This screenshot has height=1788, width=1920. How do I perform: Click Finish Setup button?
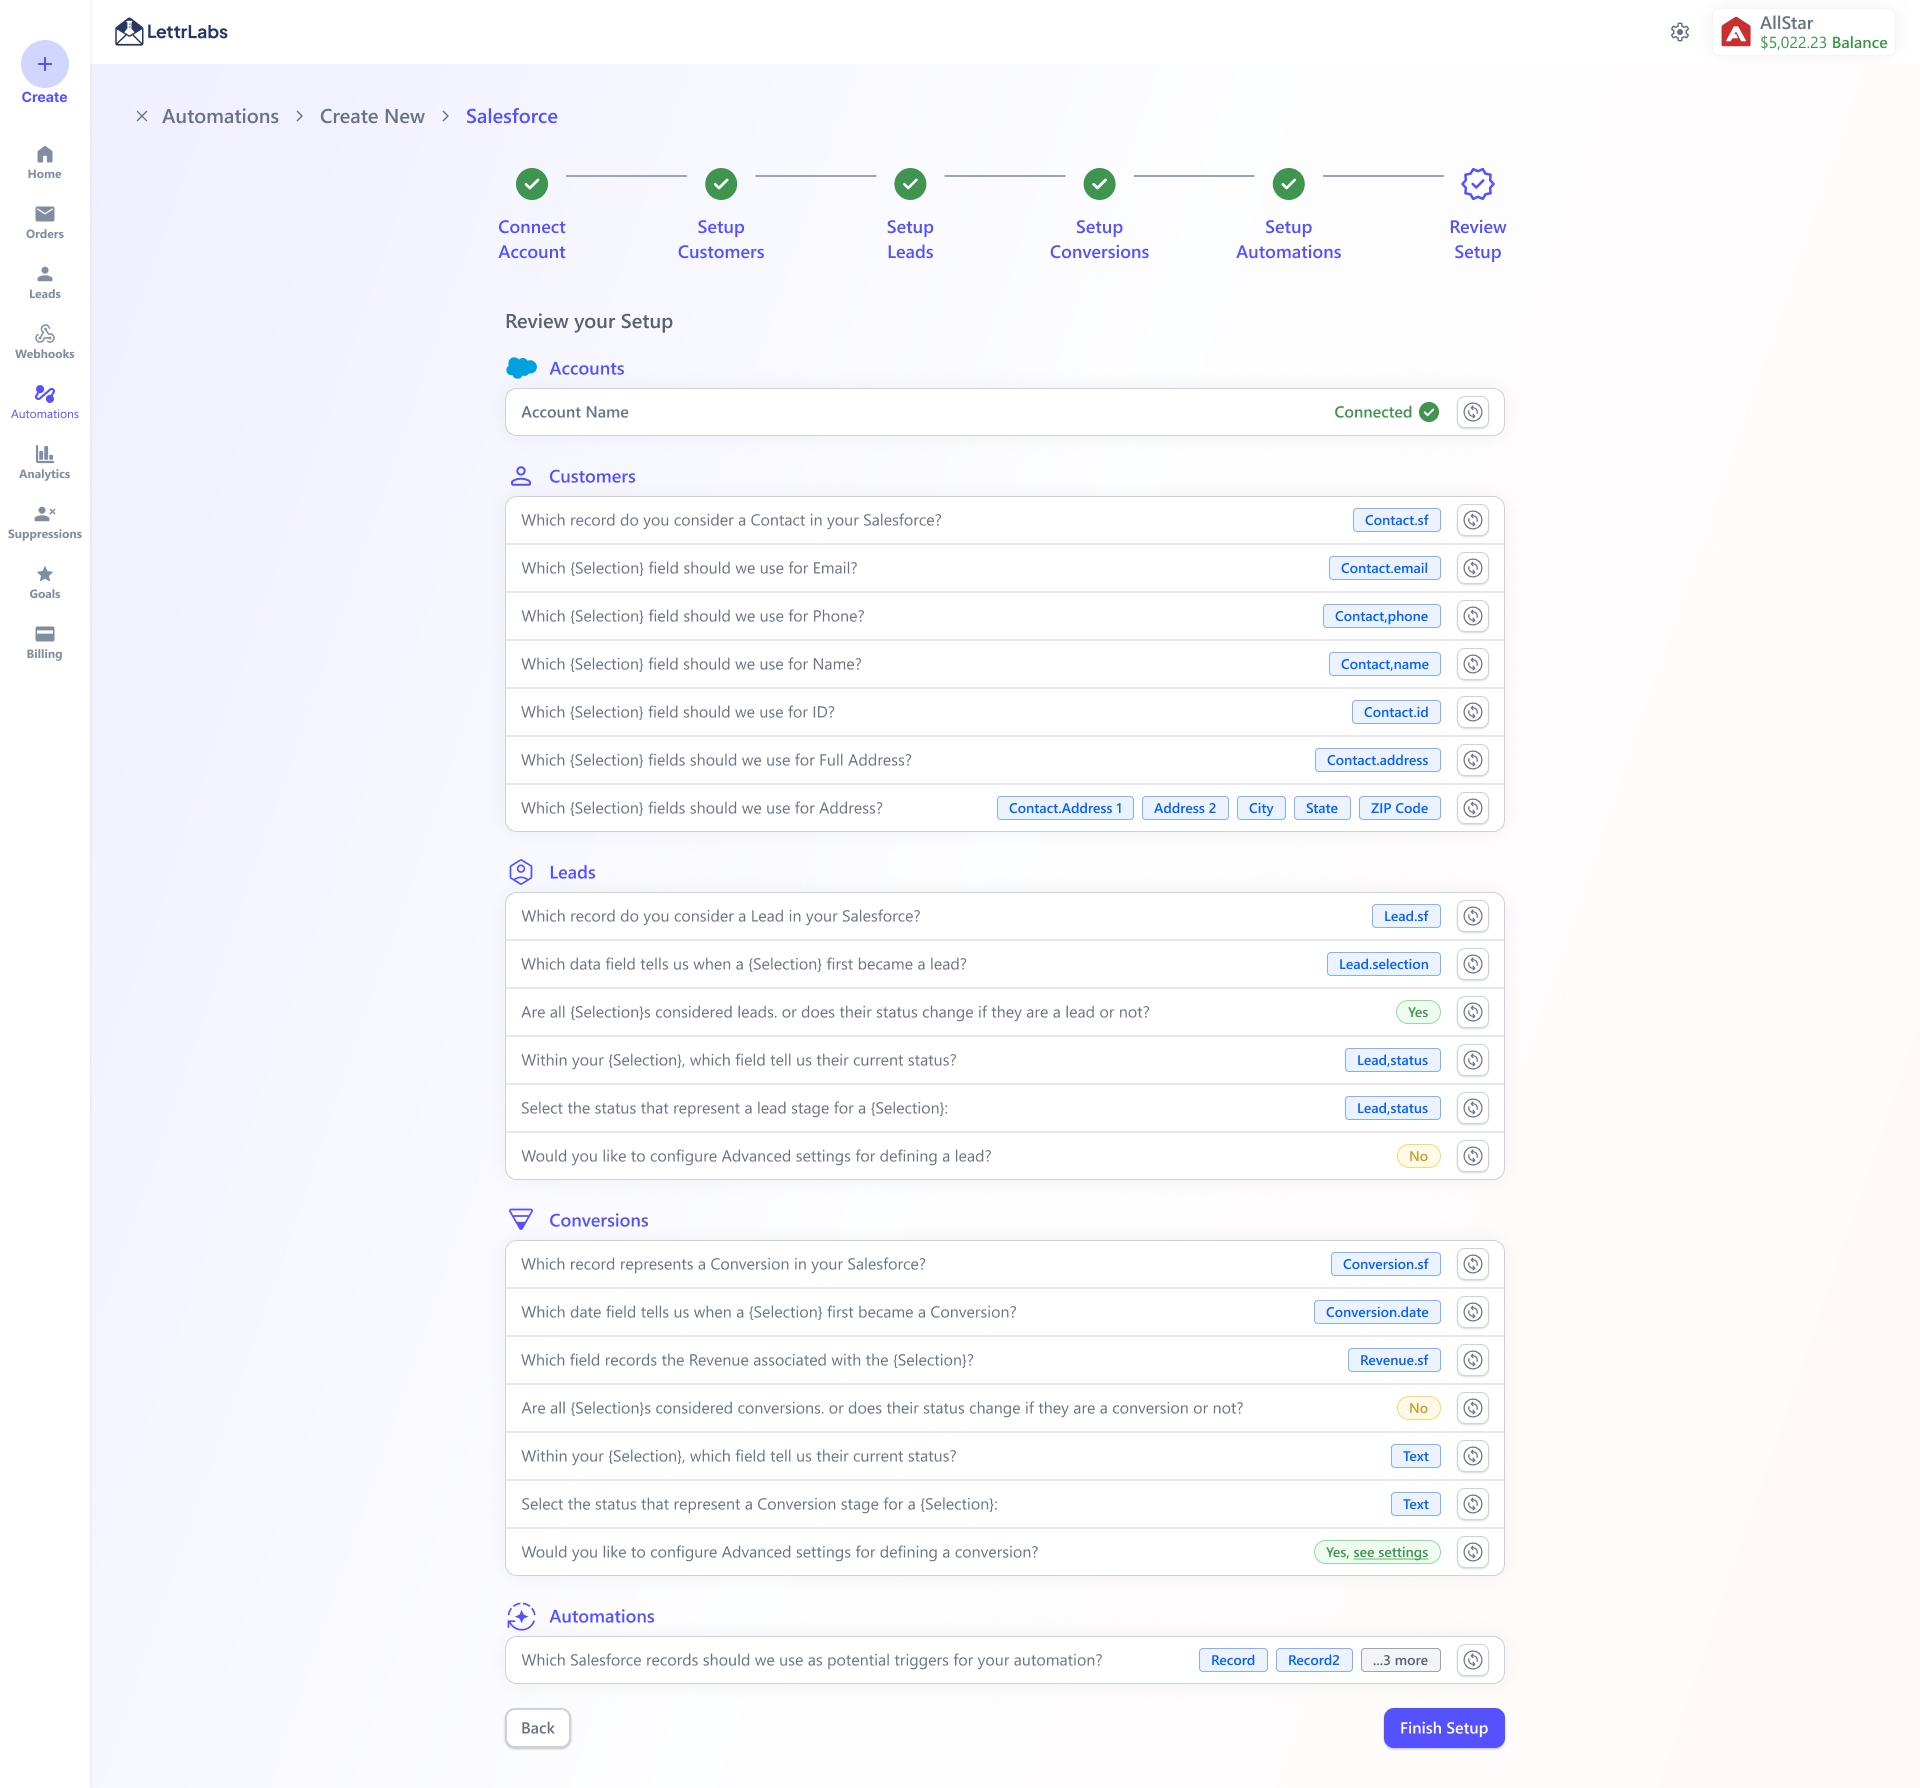click(1444, 1728)
